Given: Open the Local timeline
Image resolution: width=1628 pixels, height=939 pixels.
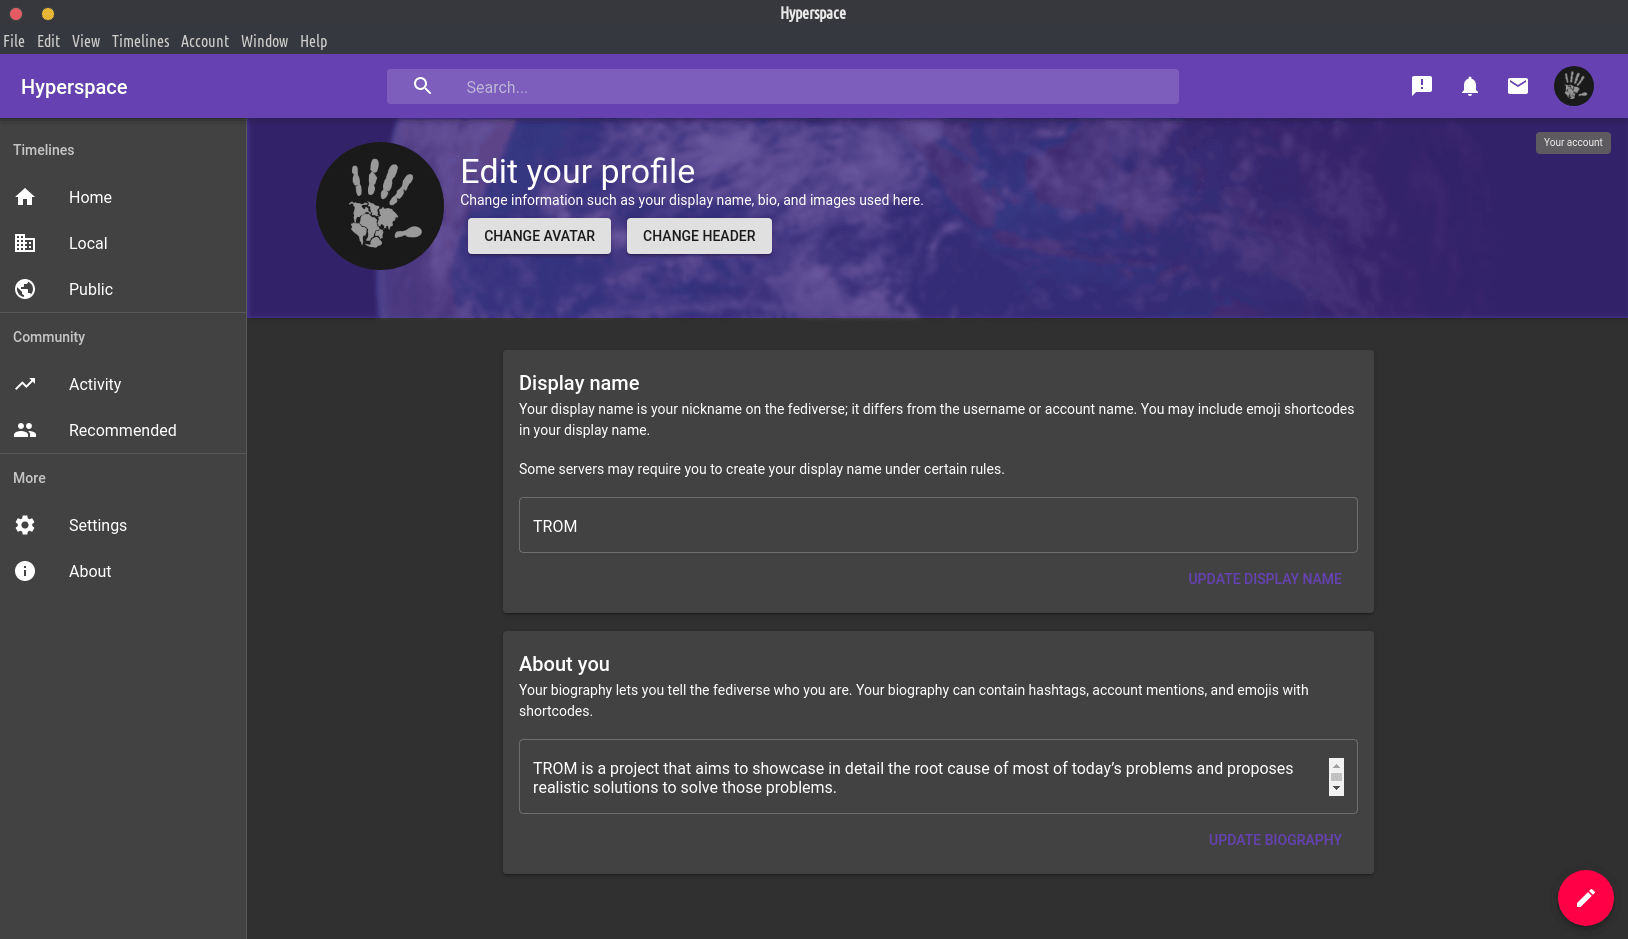Looking at the screenshot, I should [x=88, y=243].
